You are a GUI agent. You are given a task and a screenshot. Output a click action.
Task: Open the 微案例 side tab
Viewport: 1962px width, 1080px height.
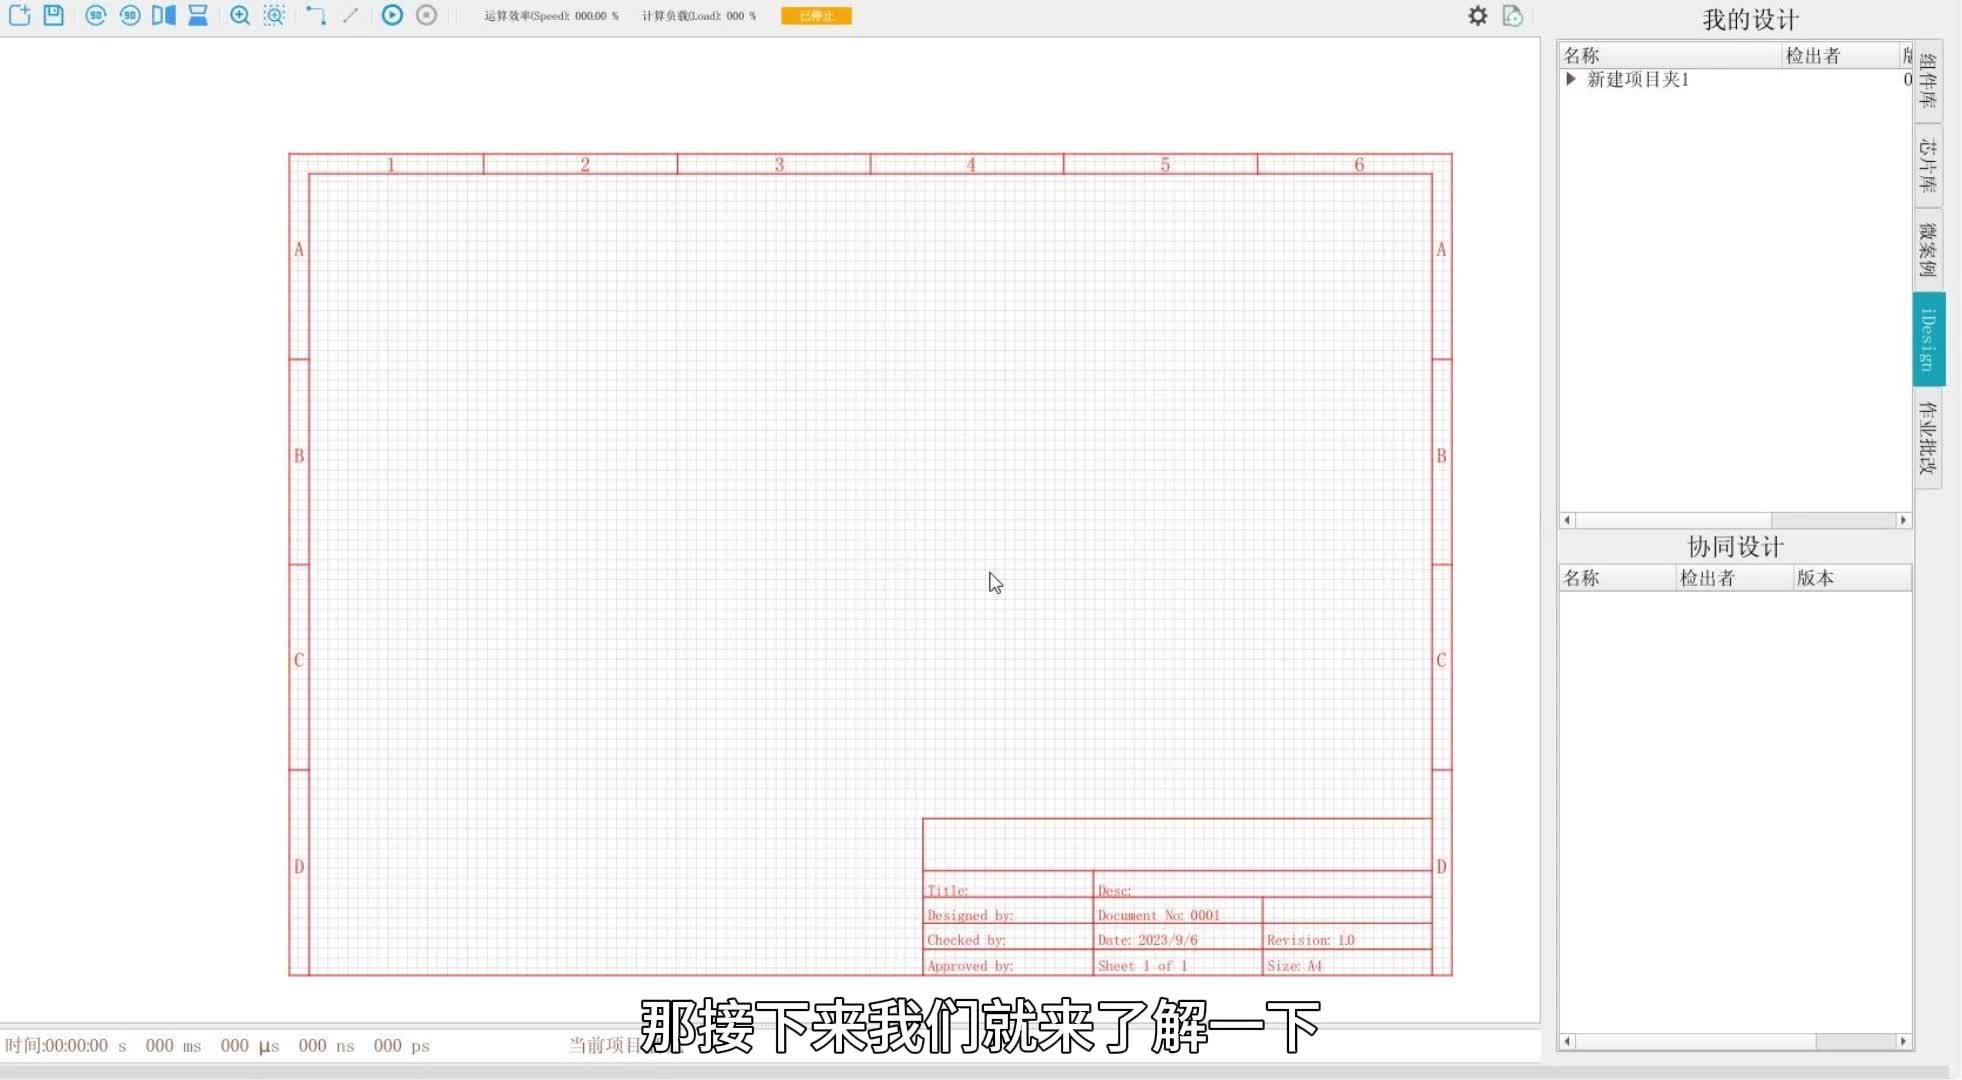coord(1928,249)
